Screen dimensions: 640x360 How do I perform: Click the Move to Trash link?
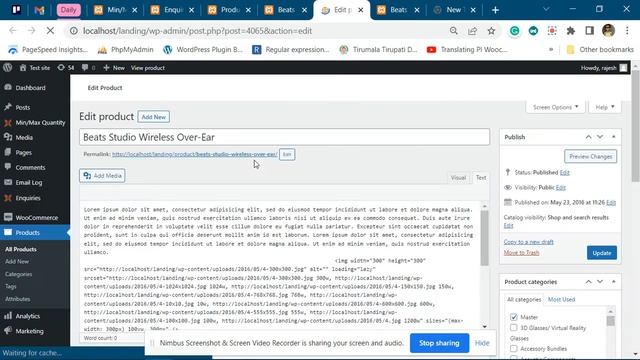[x=521, y=253]
